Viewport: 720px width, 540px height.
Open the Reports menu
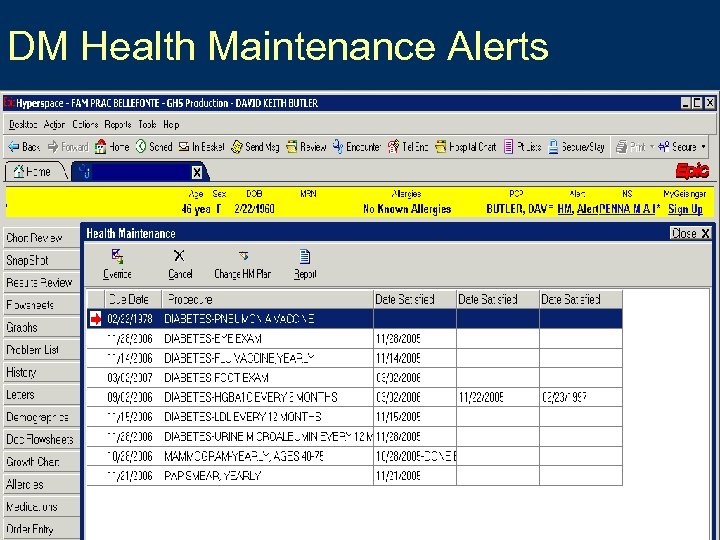[118, 124]
